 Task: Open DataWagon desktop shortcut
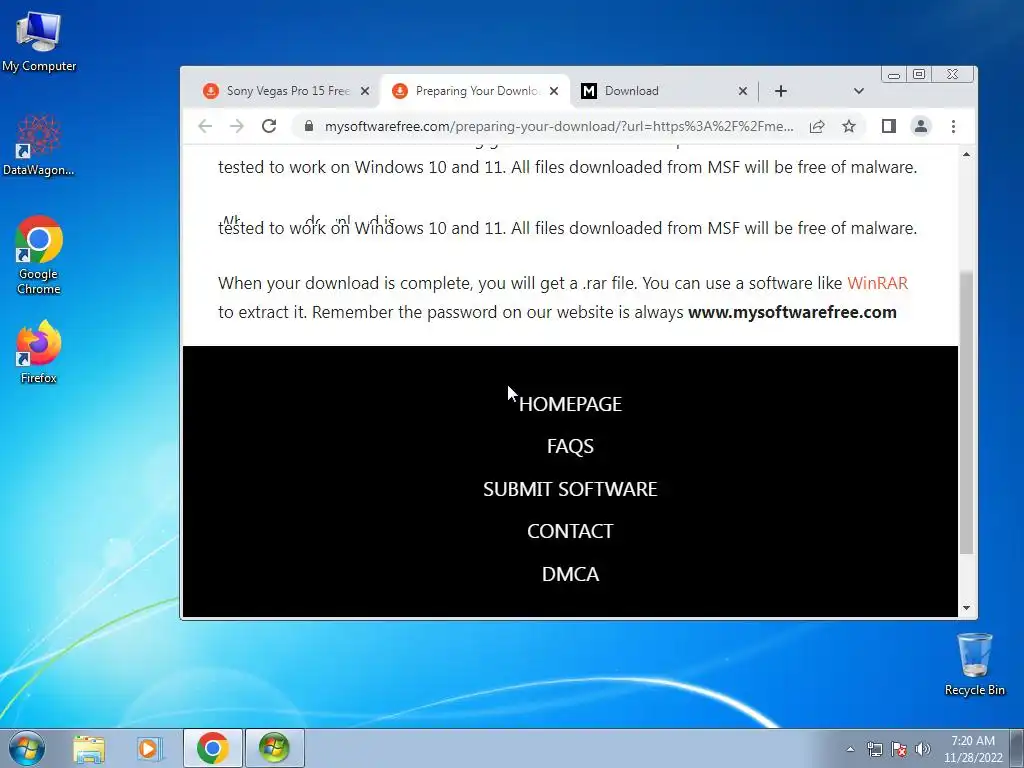(x=39, y=146)
